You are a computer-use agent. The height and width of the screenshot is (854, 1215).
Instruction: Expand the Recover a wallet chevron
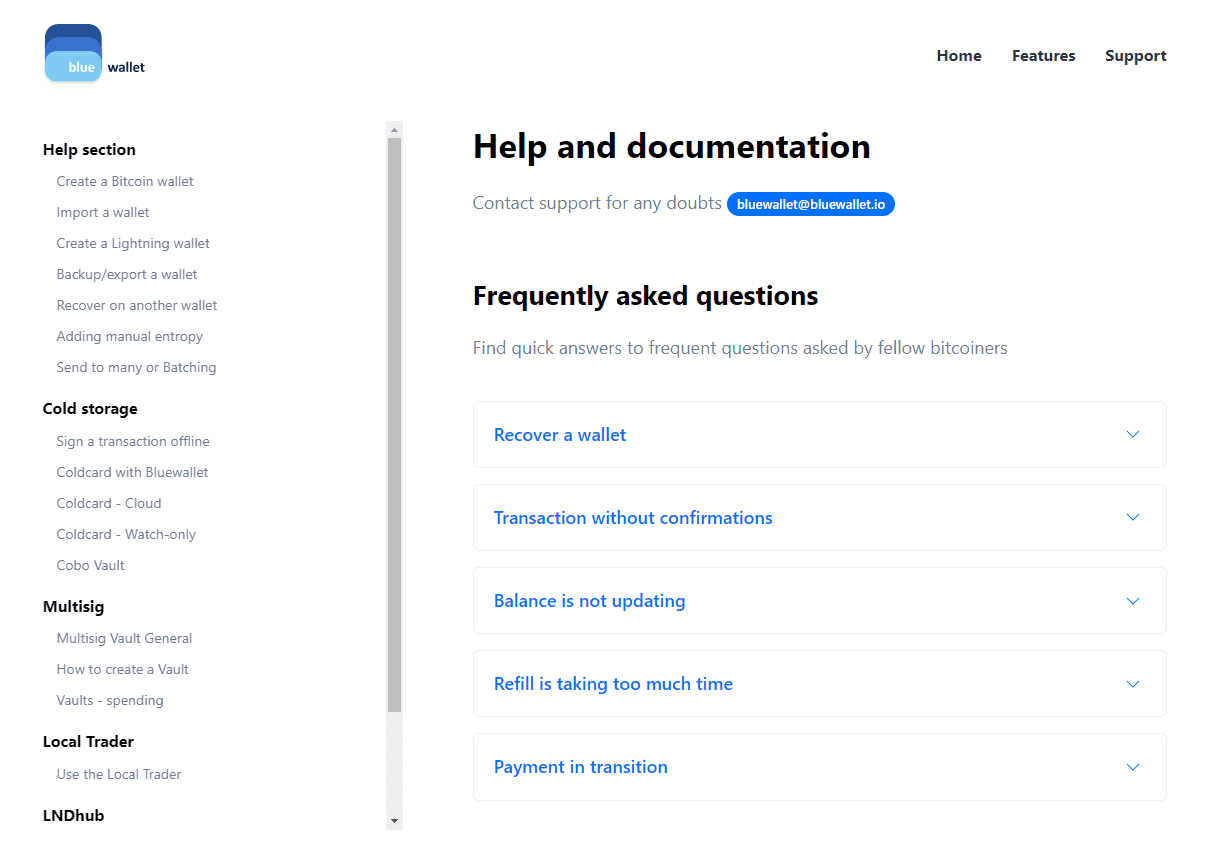pyautogui.click(x=1133, y=434)
